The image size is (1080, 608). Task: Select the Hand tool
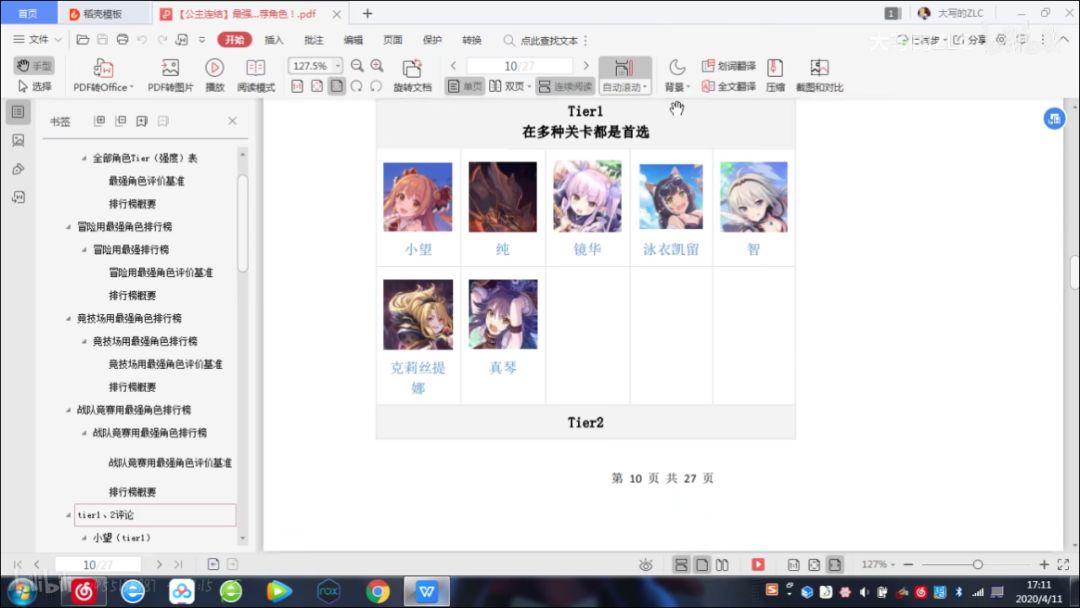point(34,65)
